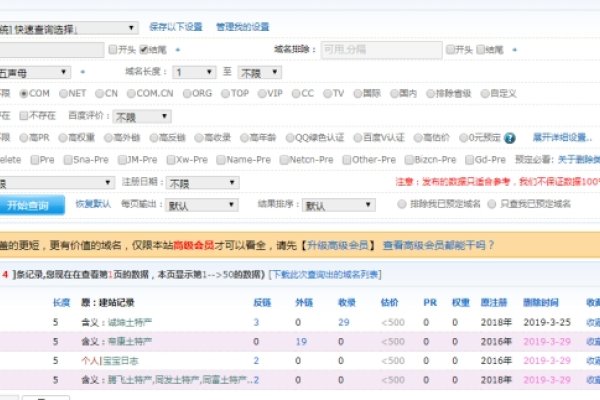This screenshot has height=400, width=600.
Task: Open the domain length minimum dropdown showing 1
Action: click(194, 72)
